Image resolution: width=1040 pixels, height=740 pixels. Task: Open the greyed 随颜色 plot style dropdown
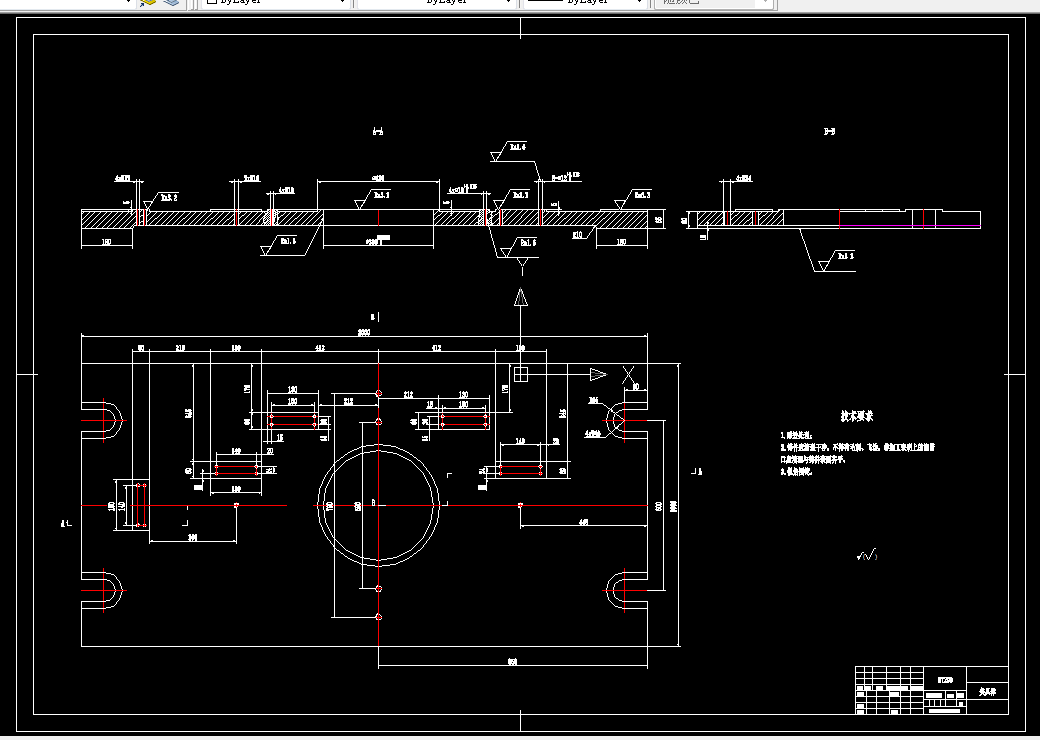(714, 2)
